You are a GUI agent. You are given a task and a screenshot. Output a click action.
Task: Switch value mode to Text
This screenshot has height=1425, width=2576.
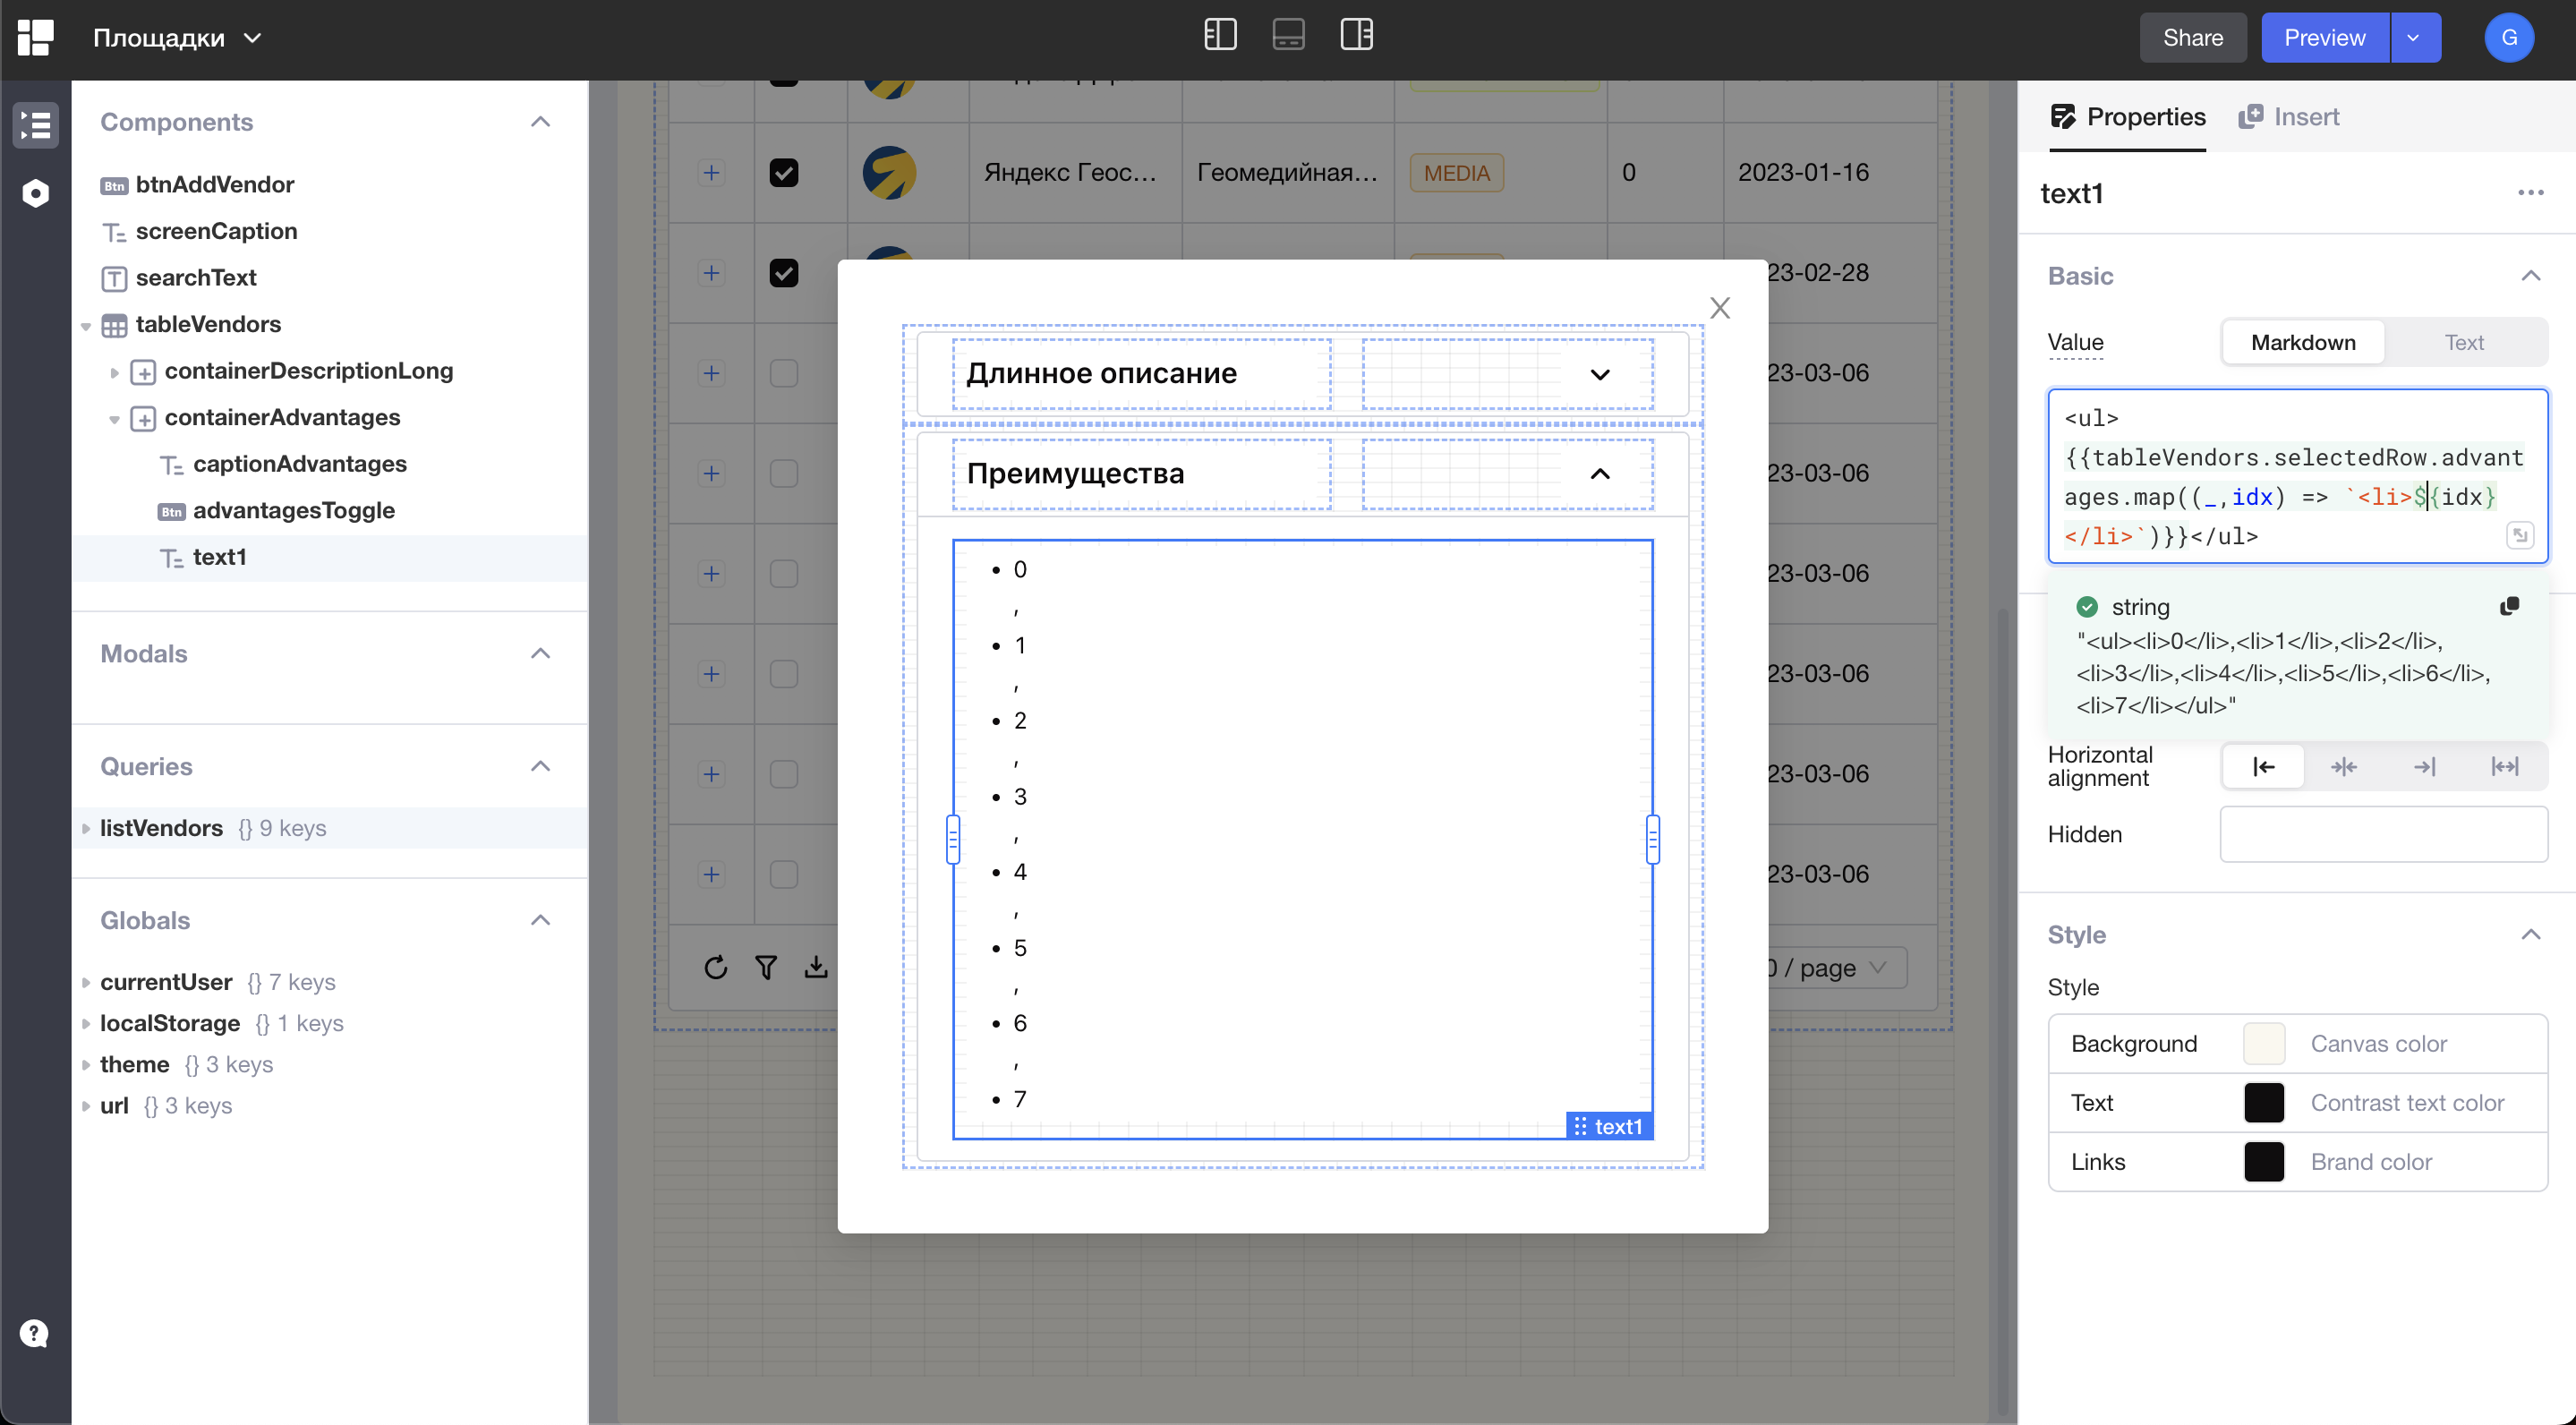tap(2464, 342)
